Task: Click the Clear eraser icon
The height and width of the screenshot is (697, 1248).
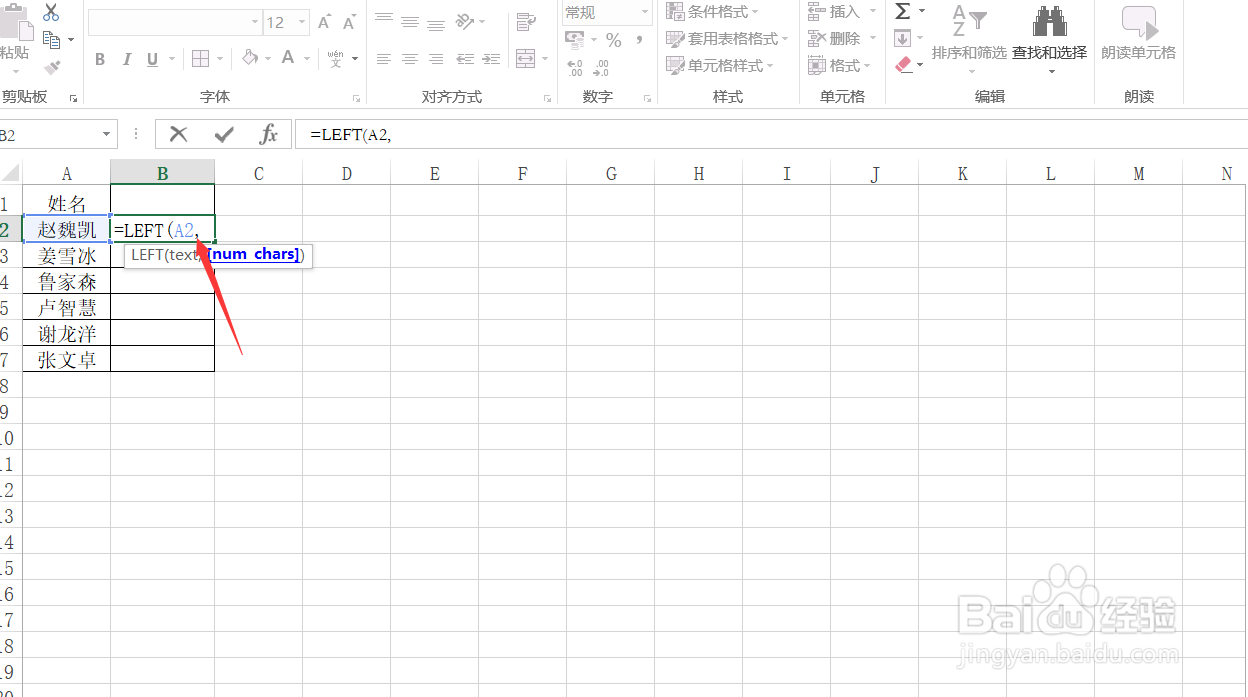Action: coord(903,65)
